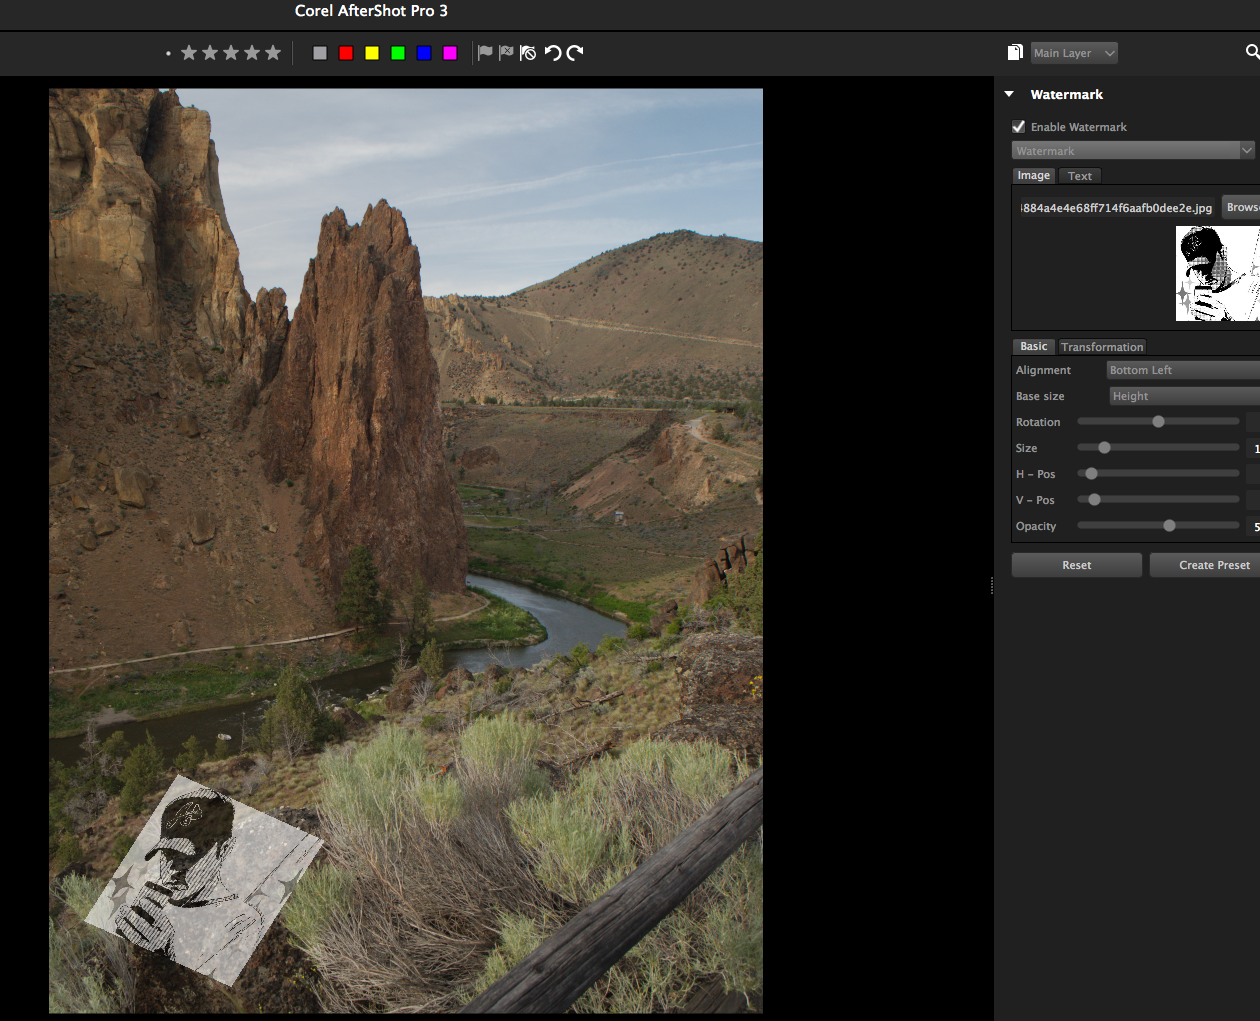
Task: Click the clear flag icon
Action: pyautogui.click(x=528, y=53)
